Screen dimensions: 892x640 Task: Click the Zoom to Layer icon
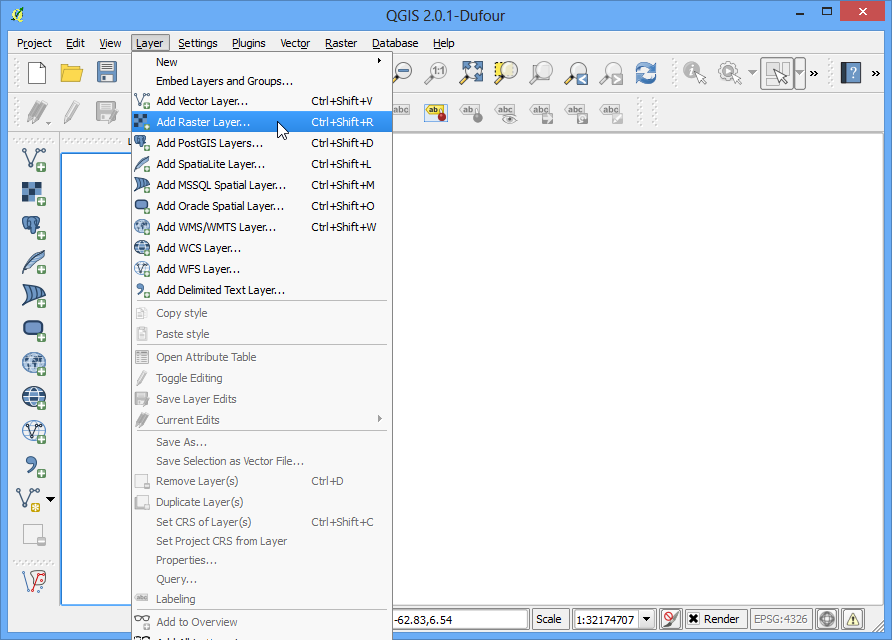coord(540,73)
